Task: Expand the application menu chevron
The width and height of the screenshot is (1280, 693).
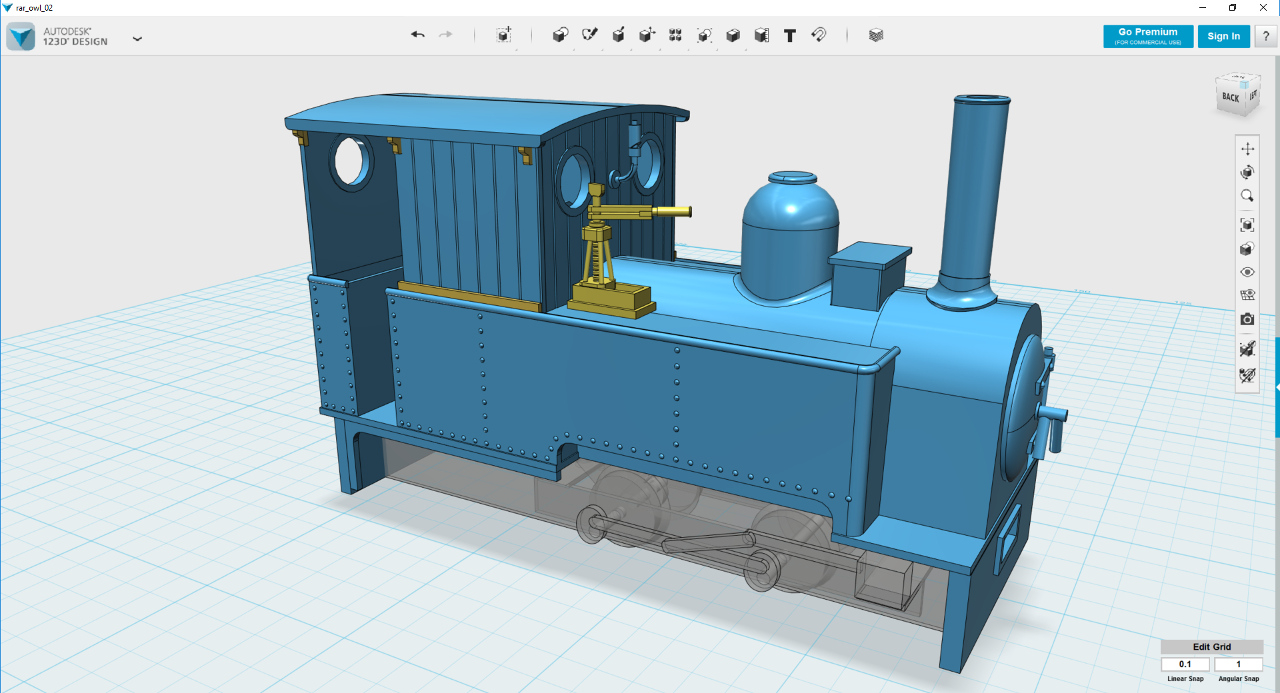Action: tap(137, 39)
